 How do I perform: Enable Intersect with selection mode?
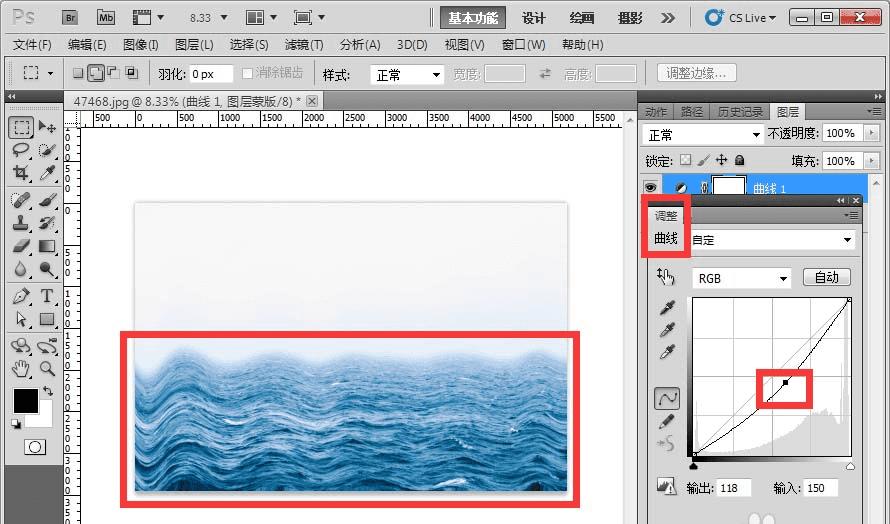pyautogui.click(x=132, y=73)
